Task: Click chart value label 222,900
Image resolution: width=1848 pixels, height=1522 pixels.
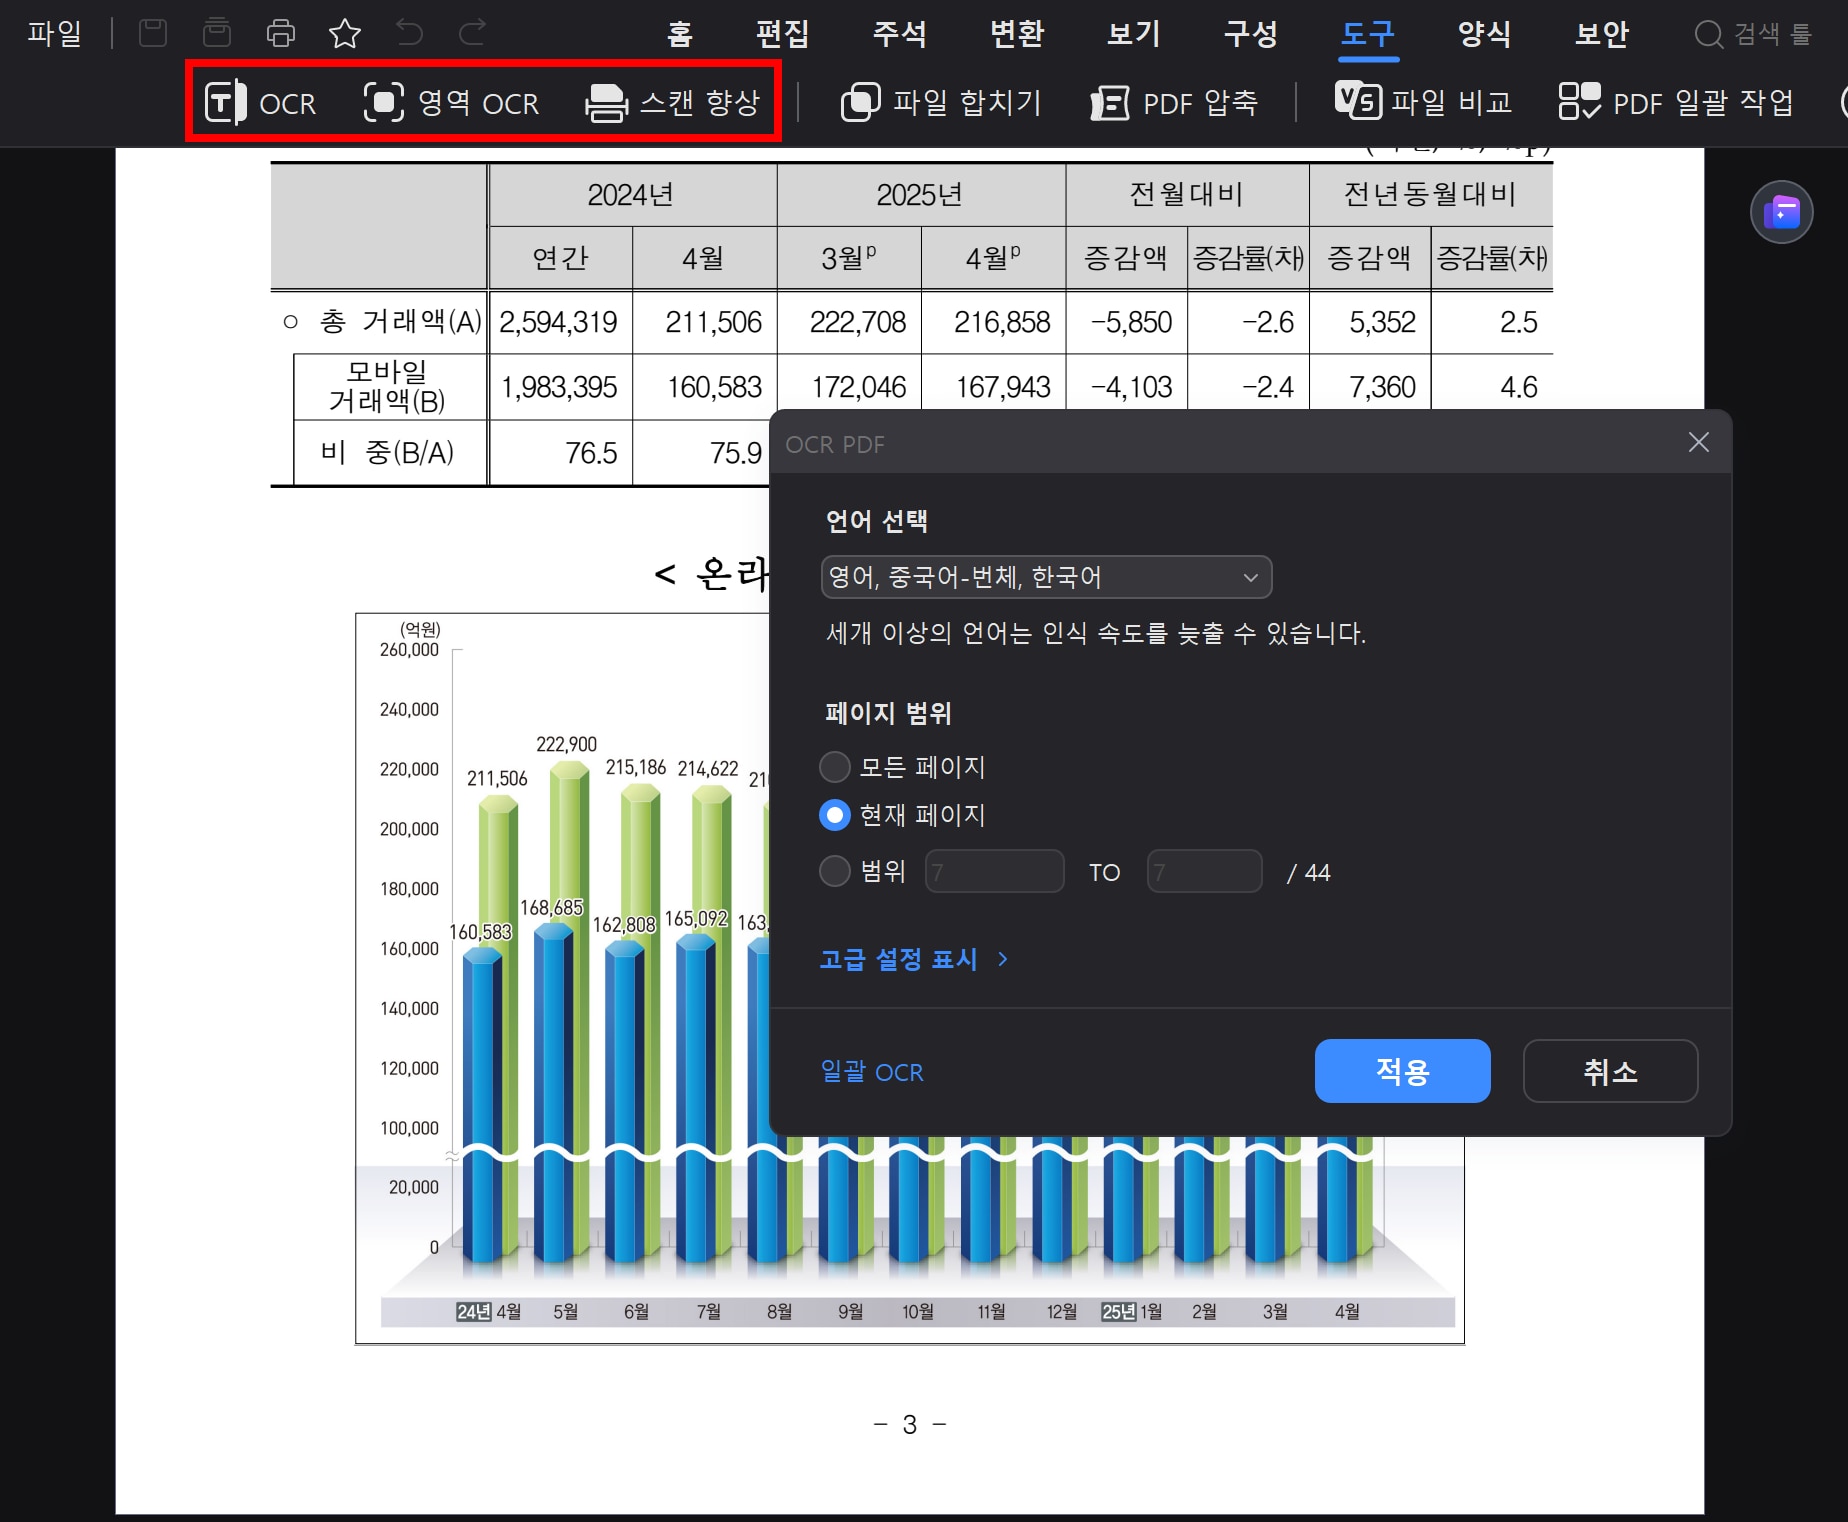Action: (566, 744)
